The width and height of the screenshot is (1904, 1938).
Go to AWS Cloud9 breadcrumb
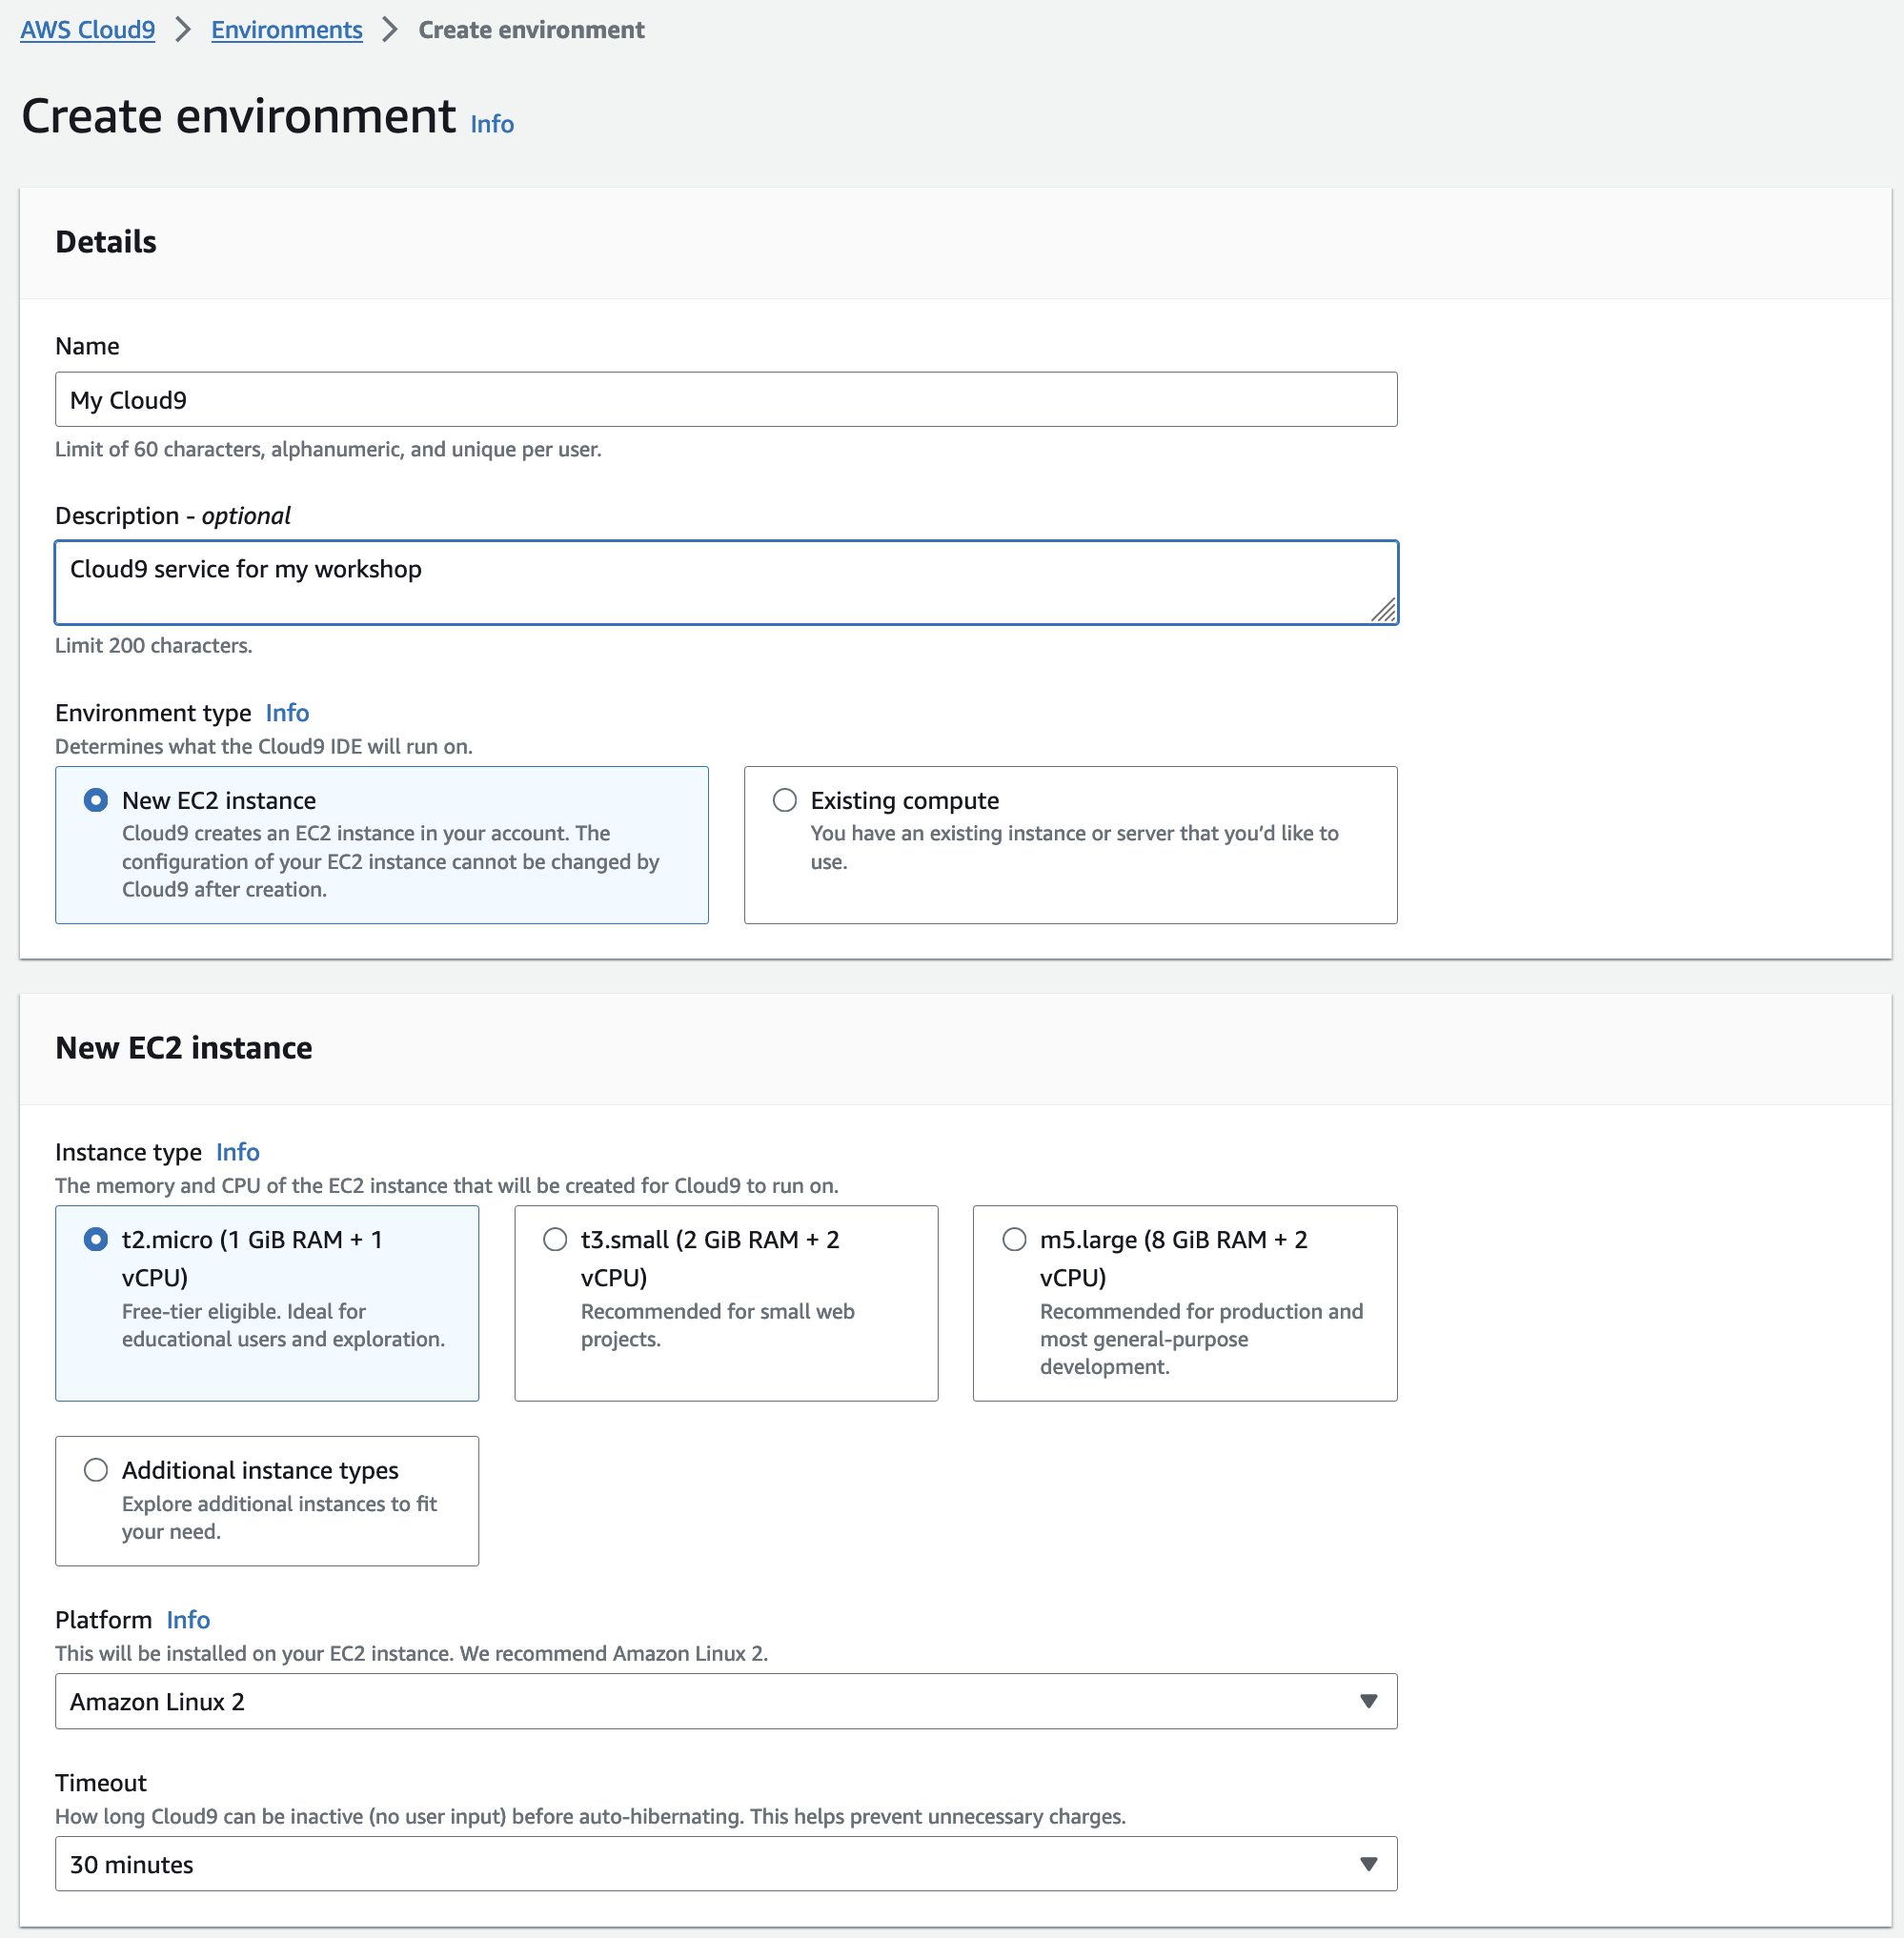coord(88,30)
